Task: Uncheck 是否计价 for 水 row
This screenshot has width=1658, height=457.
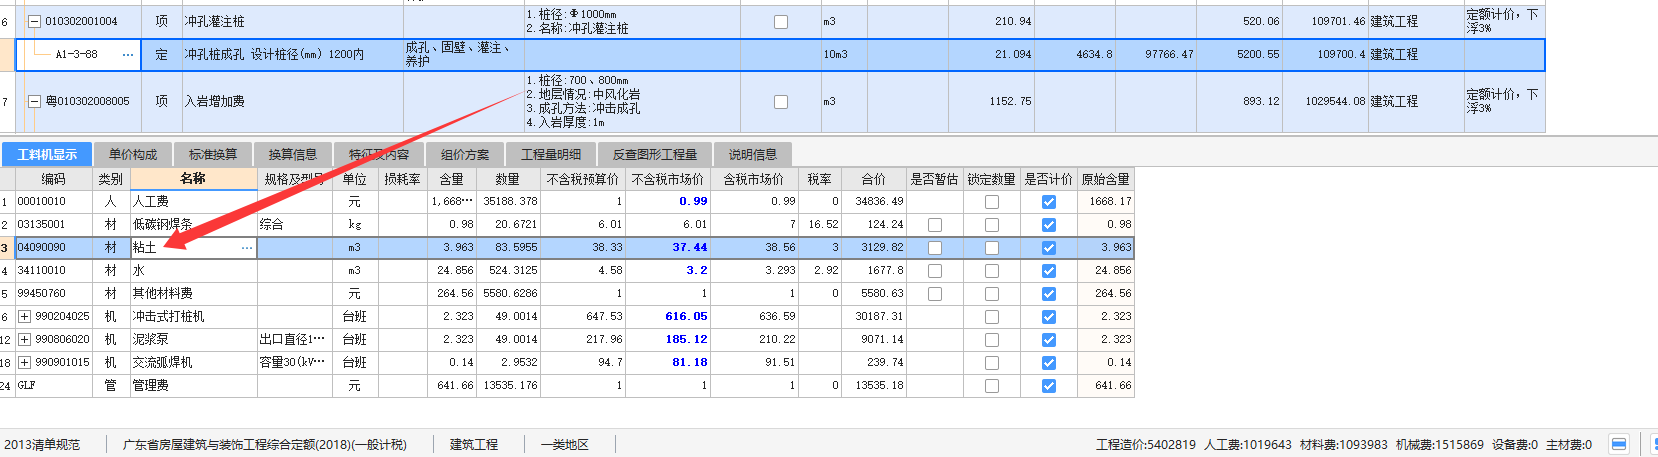Action: click(1049, 271)
